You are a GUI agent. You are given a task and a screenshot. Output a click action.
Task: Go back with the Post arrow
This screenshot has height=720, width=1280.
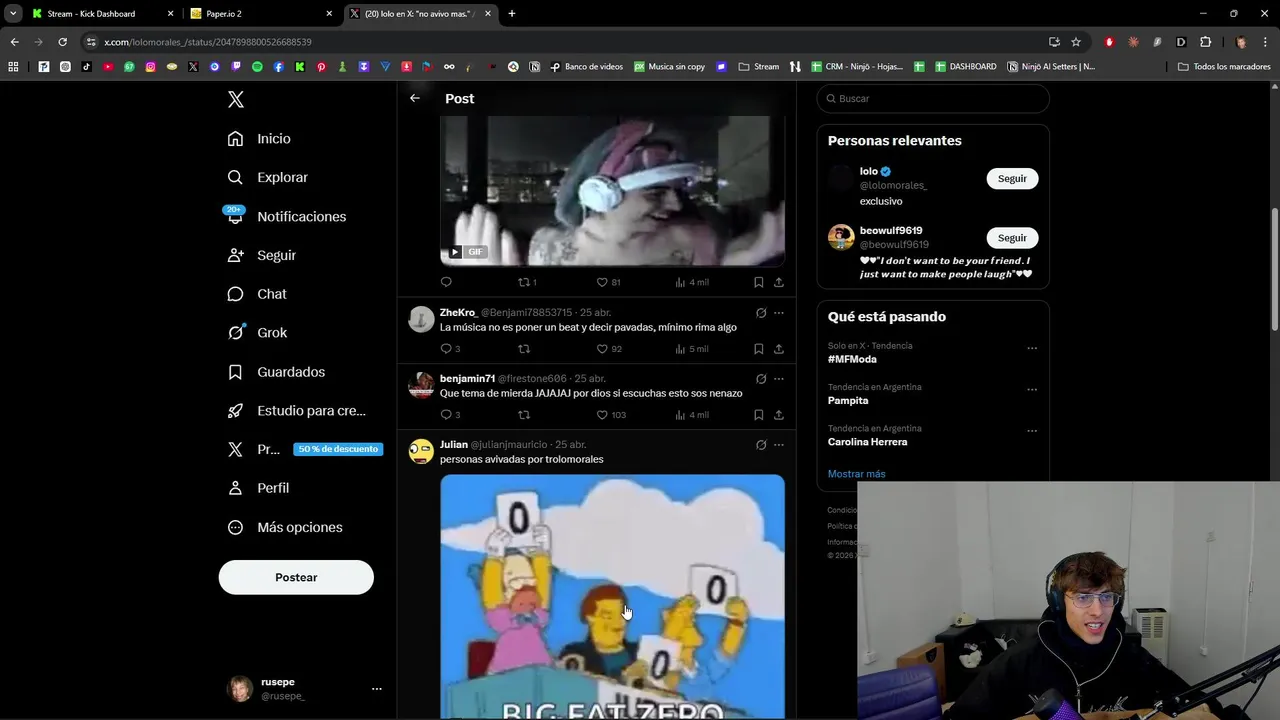pyautogui.click(x=415, y=98)
